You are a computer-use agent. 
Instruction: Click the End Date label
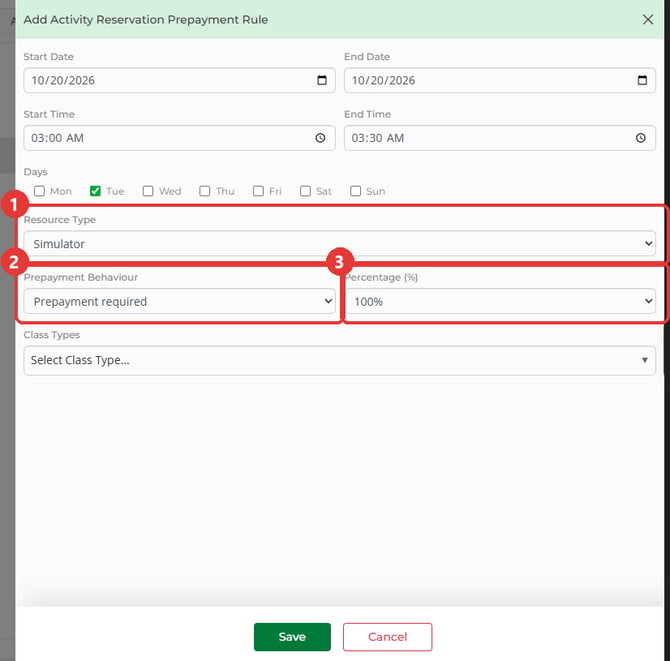point(367,56)
